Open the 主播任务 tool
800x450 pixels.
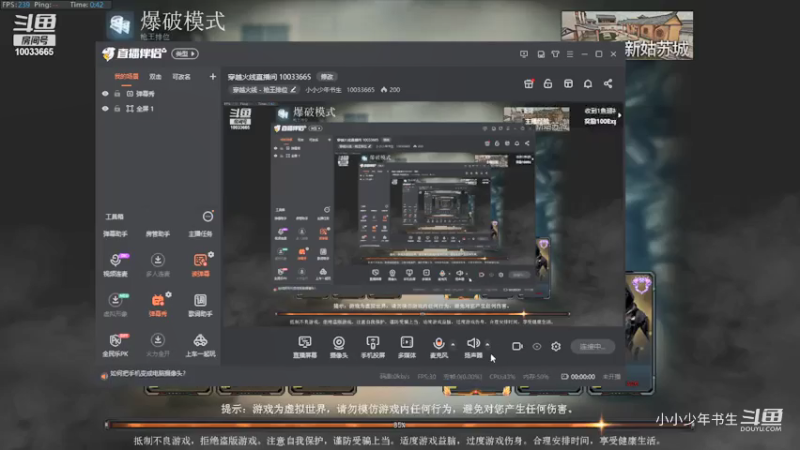point(200,234)
